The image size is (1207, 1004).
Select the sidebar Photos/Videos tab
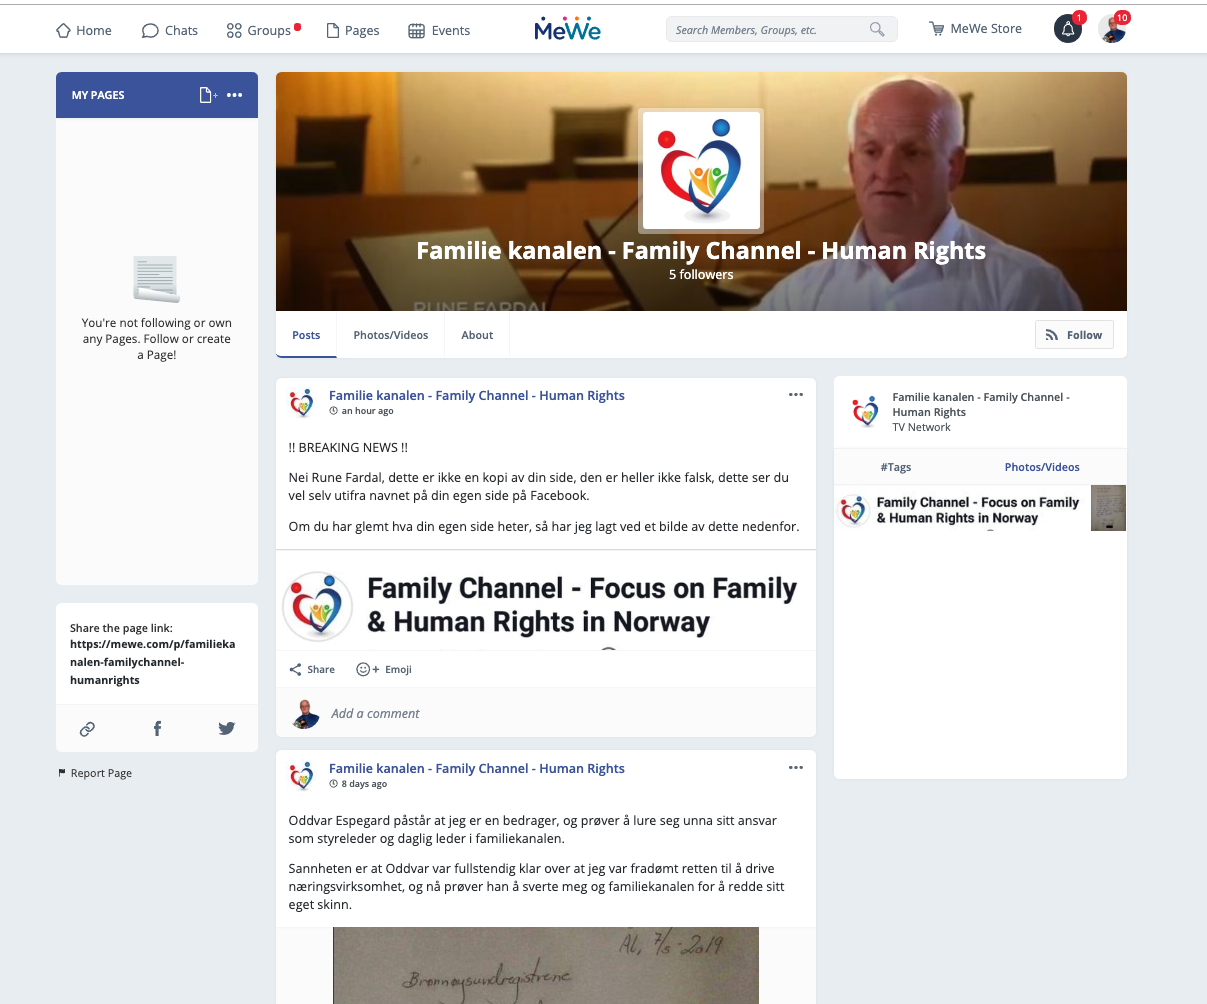coord(1042,467)
